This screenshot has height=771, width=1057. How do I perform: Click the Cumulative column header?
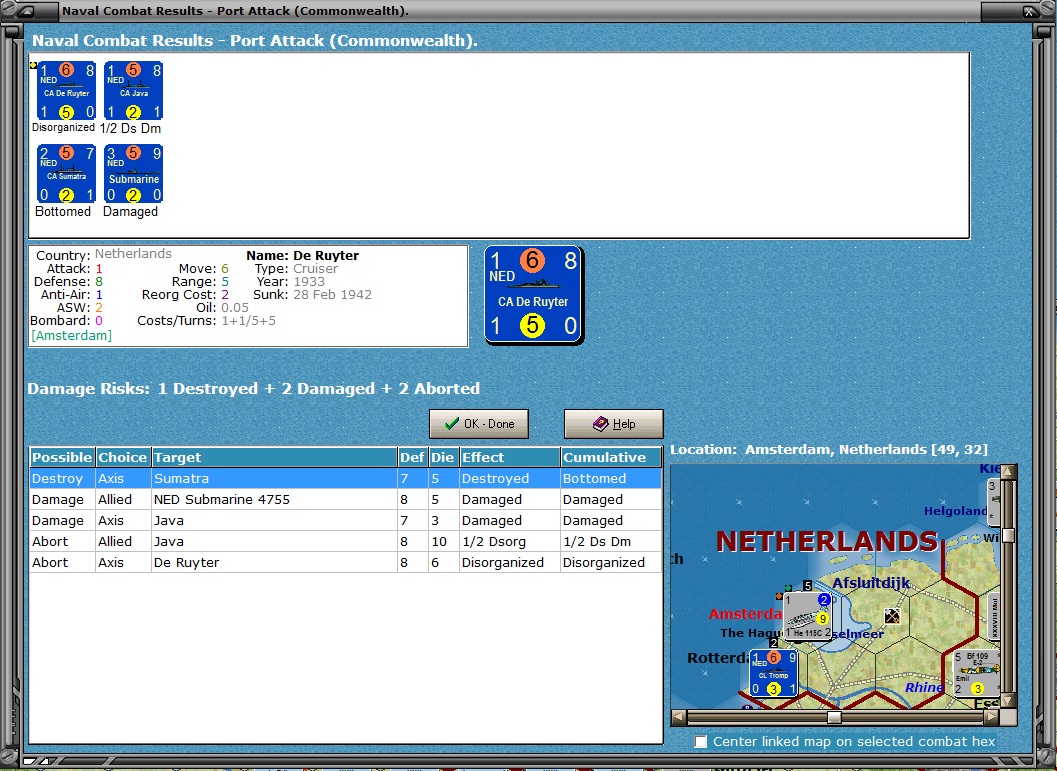click(x=611, y=457)
